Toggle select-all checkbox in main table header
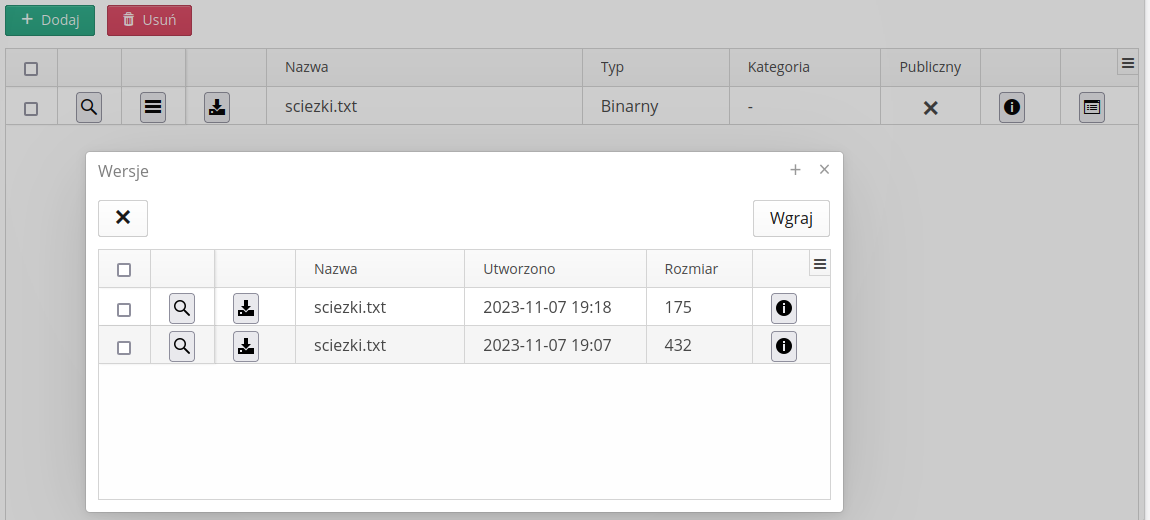1150x520 pixels. 31,69
